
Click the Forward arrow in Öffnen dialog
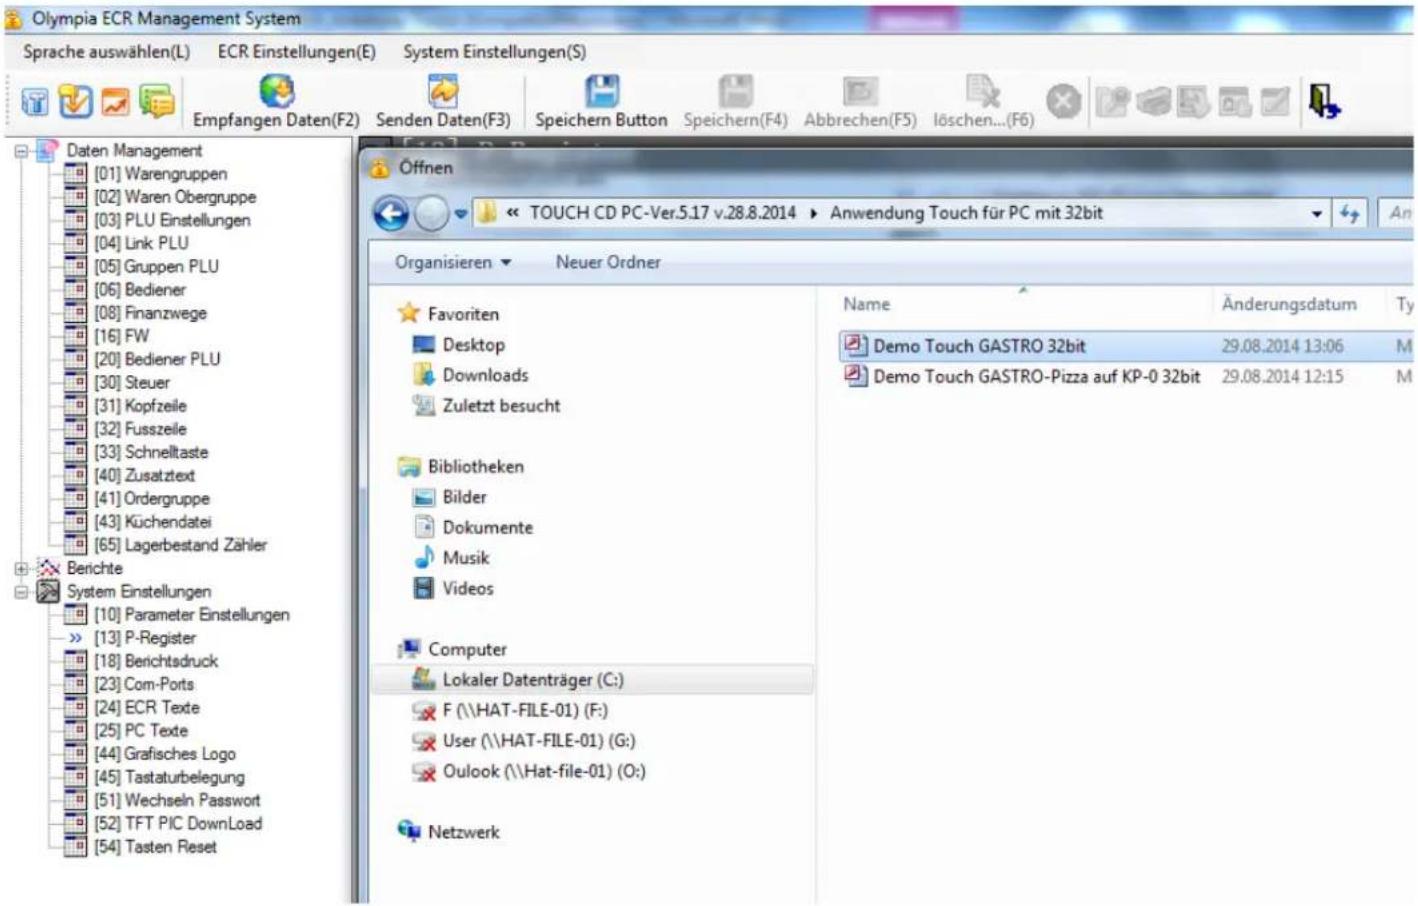[x=431, y=213]
